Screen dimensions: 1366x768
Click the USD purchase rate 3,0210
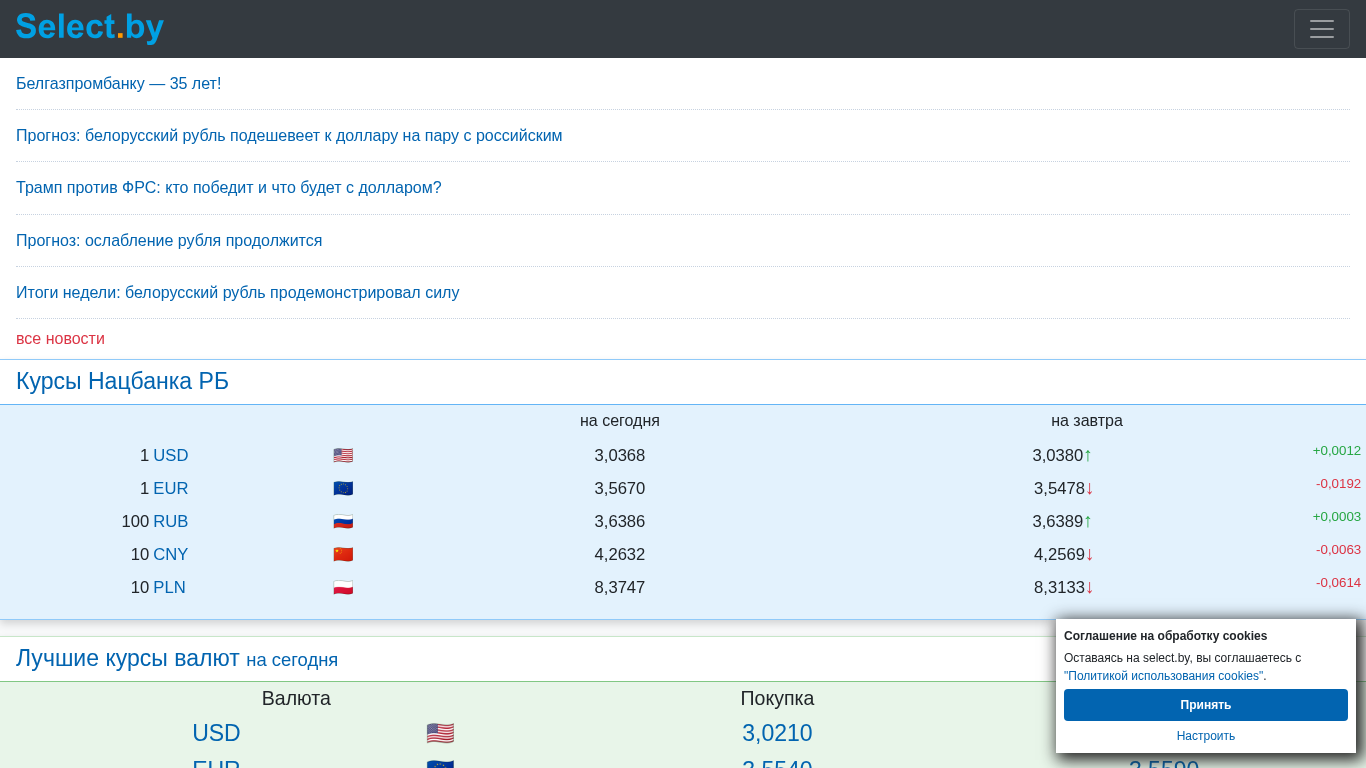tap(777, 733)
